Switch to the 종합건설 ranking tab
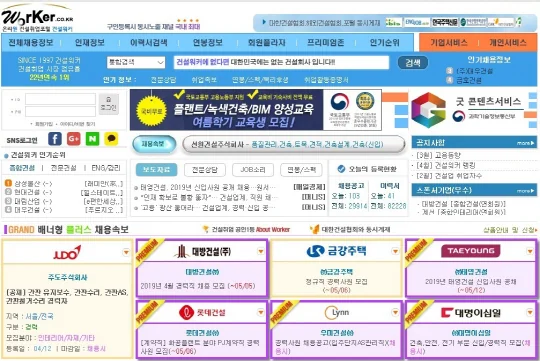This screenshot has width=540, height=361. click(x=22, y=168)
